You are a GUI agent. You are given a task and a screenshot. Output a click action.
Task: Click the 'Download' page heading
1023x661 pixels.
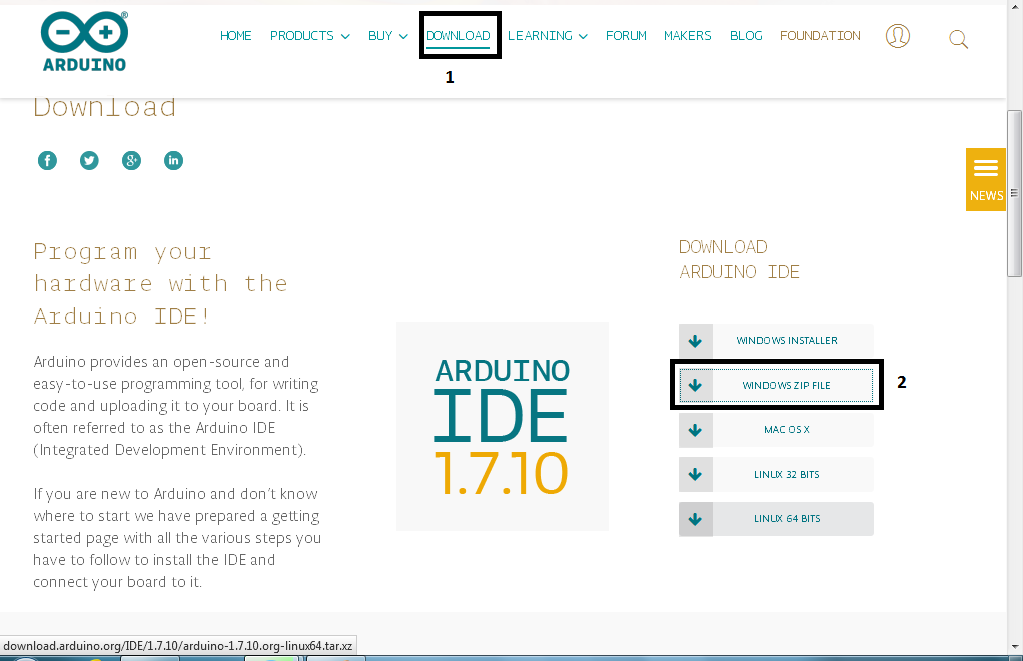click(104, 108)
